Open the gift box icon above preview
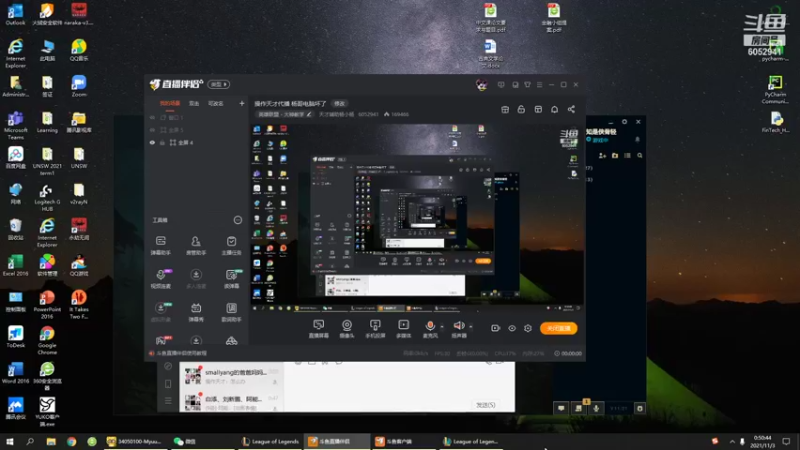Screen dimensions: 800x450 [x=505, y=109]
